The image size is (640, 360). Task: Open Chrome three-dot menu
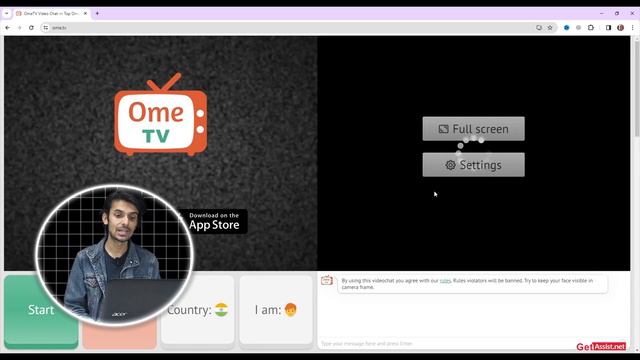point(633,28)
